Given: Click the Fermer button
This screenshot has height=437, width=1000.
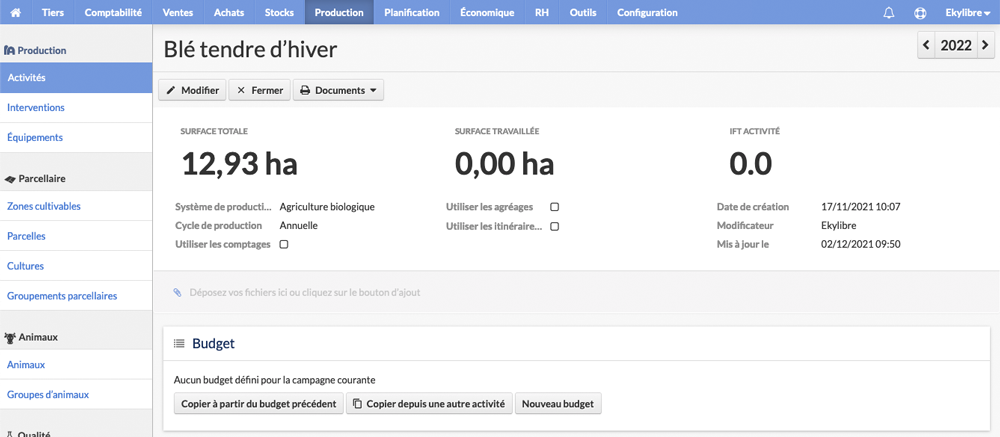Looking at the screenshot, I should click(260, 91).
